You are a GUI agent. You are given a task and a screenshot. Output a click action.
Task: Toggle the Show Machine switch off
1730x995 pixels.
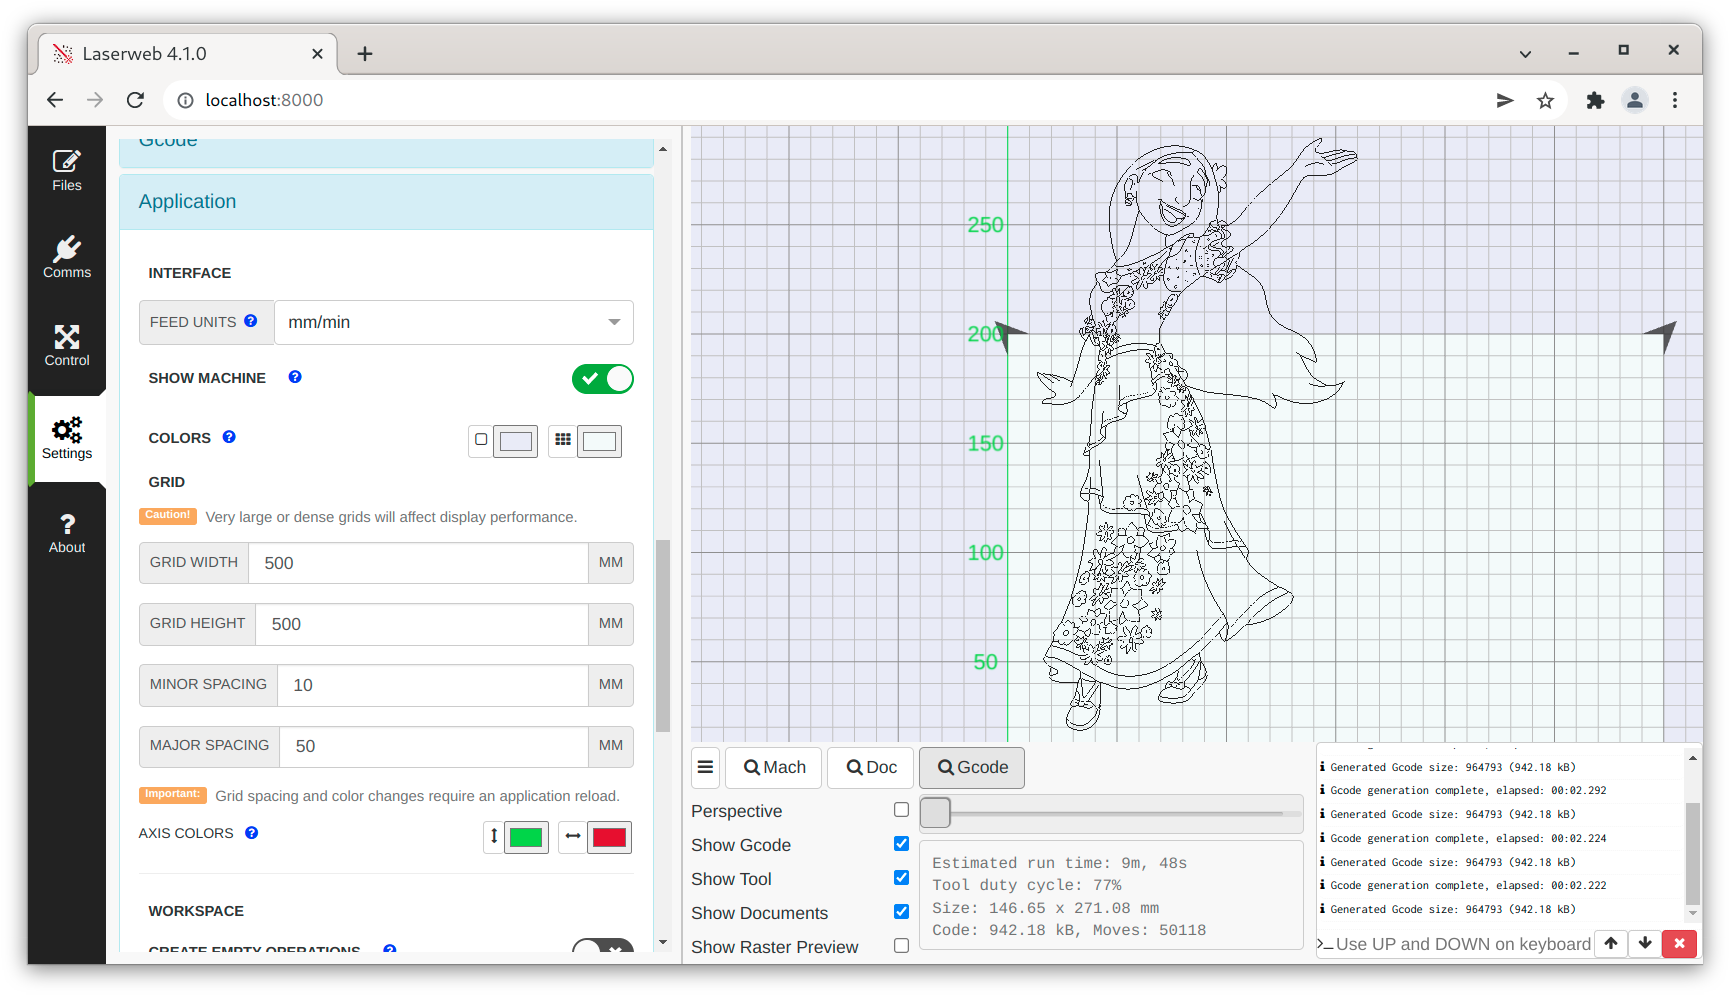[x=603, y=379]
